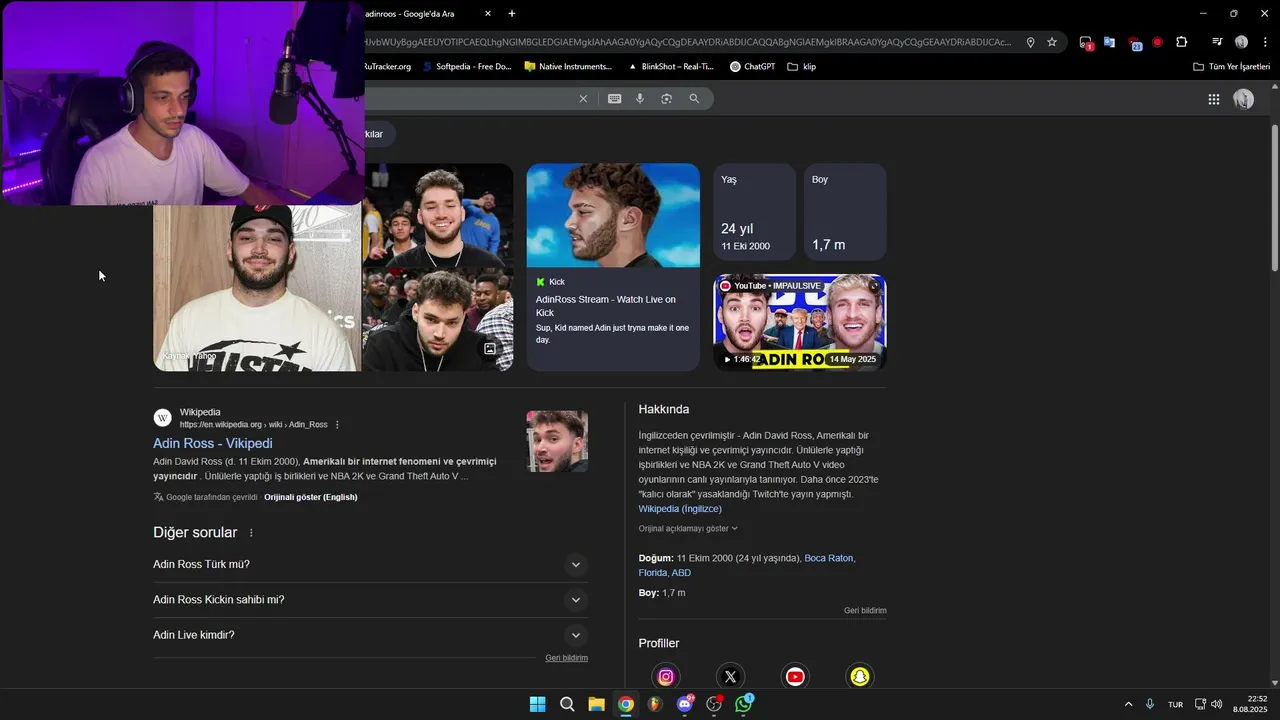Open volume control in system tray

1217,704
